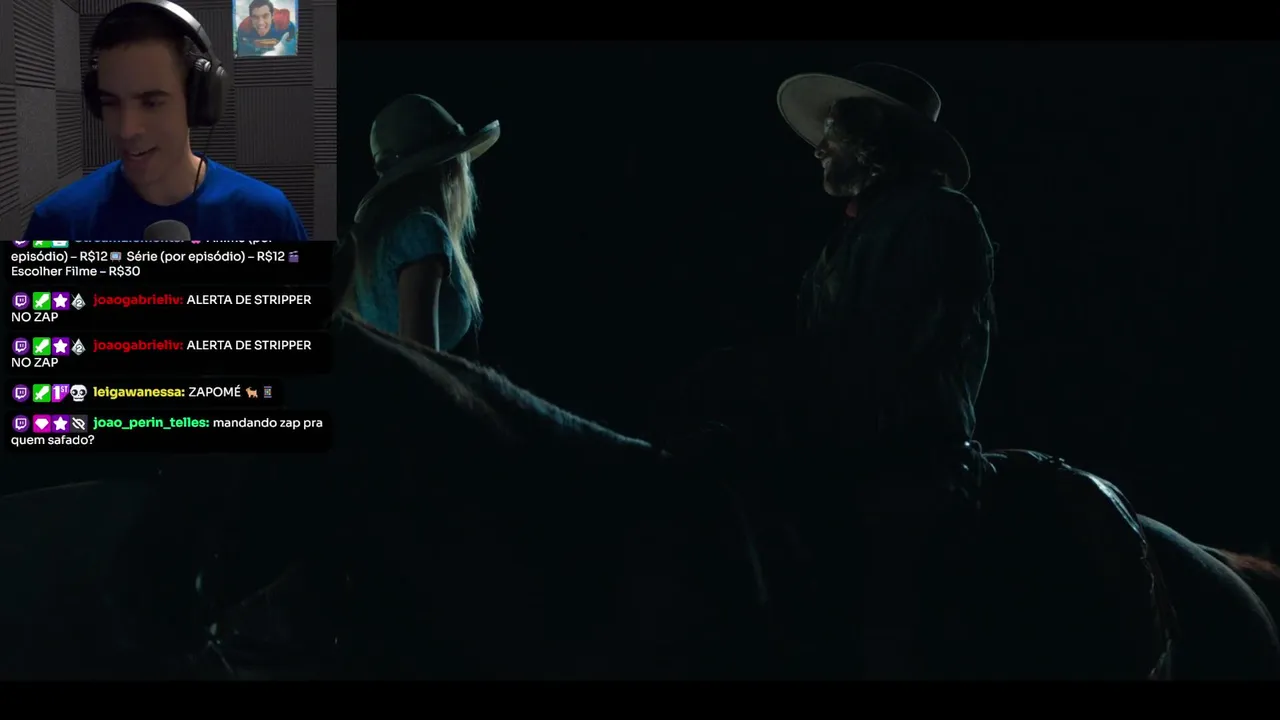Click the movie video showing the horse riders
1280x720 pixels.
click(640, 360)
